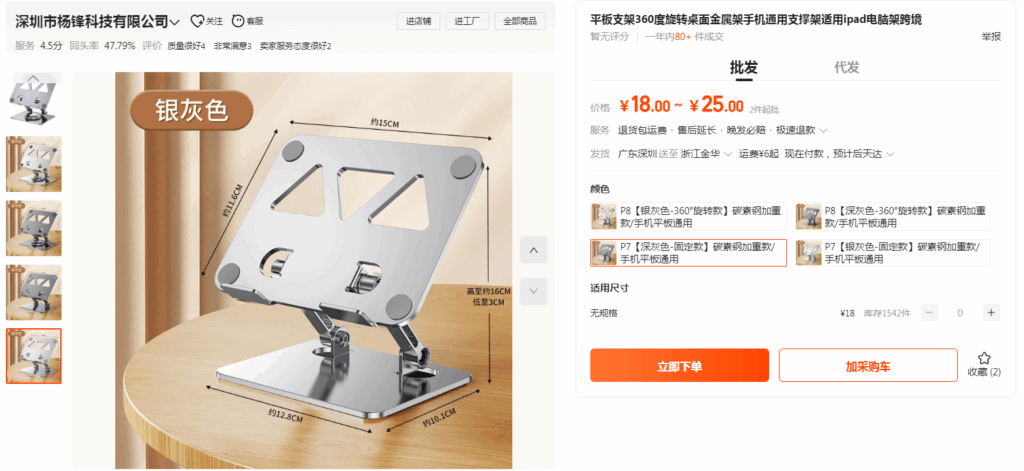Viewport: 1024px width, 471px height.
Task: Expand the 服务 details chevron
Action: (824, 131)
